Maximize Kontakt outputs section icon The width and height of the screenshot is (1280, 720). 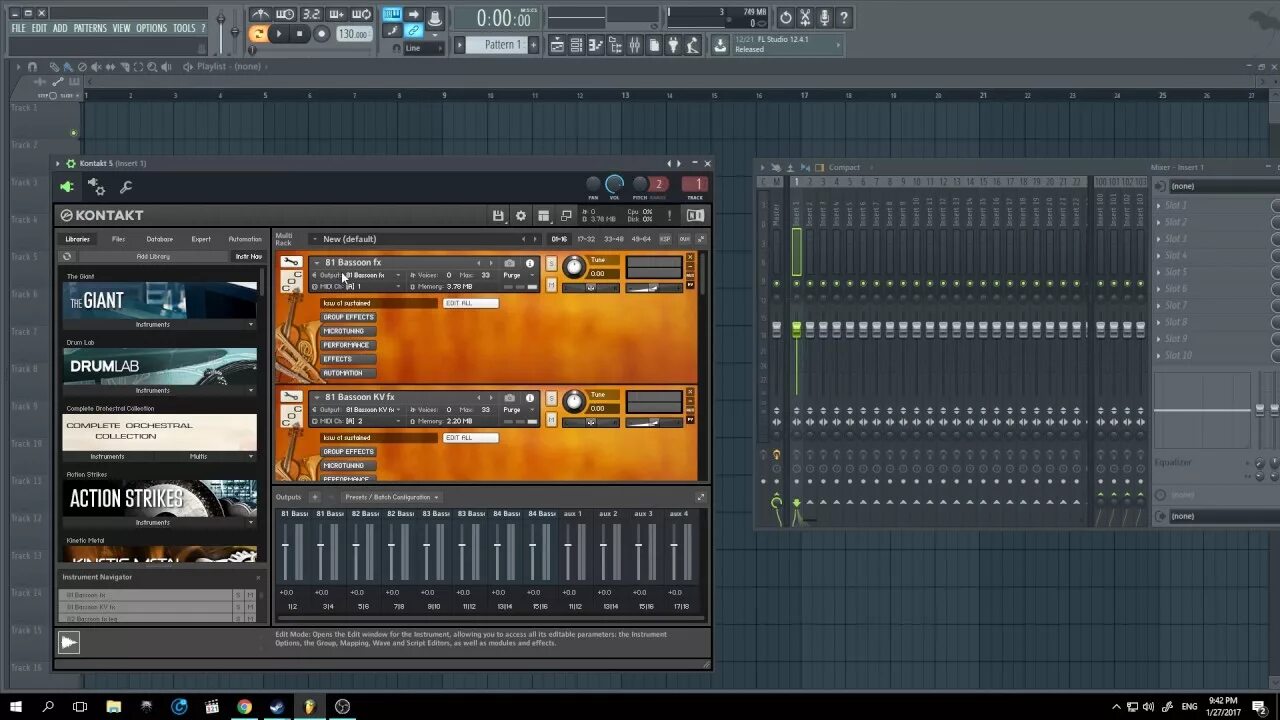[700, 497]
